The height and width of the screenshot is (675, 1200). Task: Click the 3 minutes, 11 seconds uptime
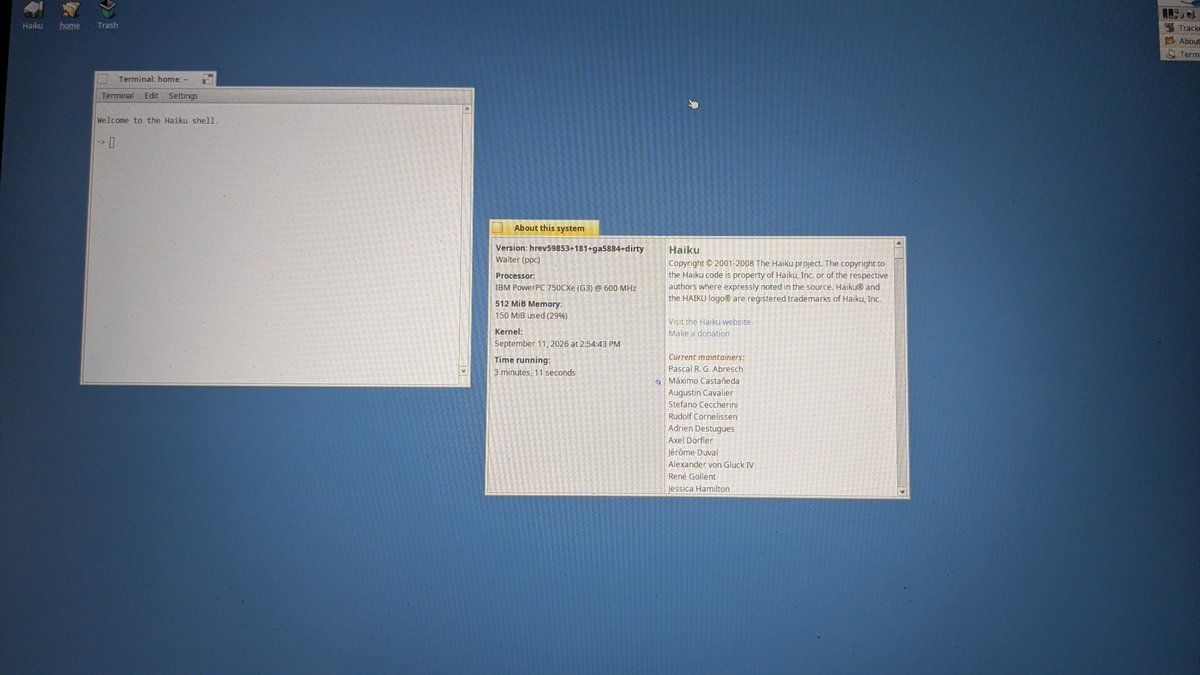[x=535, y=372]
